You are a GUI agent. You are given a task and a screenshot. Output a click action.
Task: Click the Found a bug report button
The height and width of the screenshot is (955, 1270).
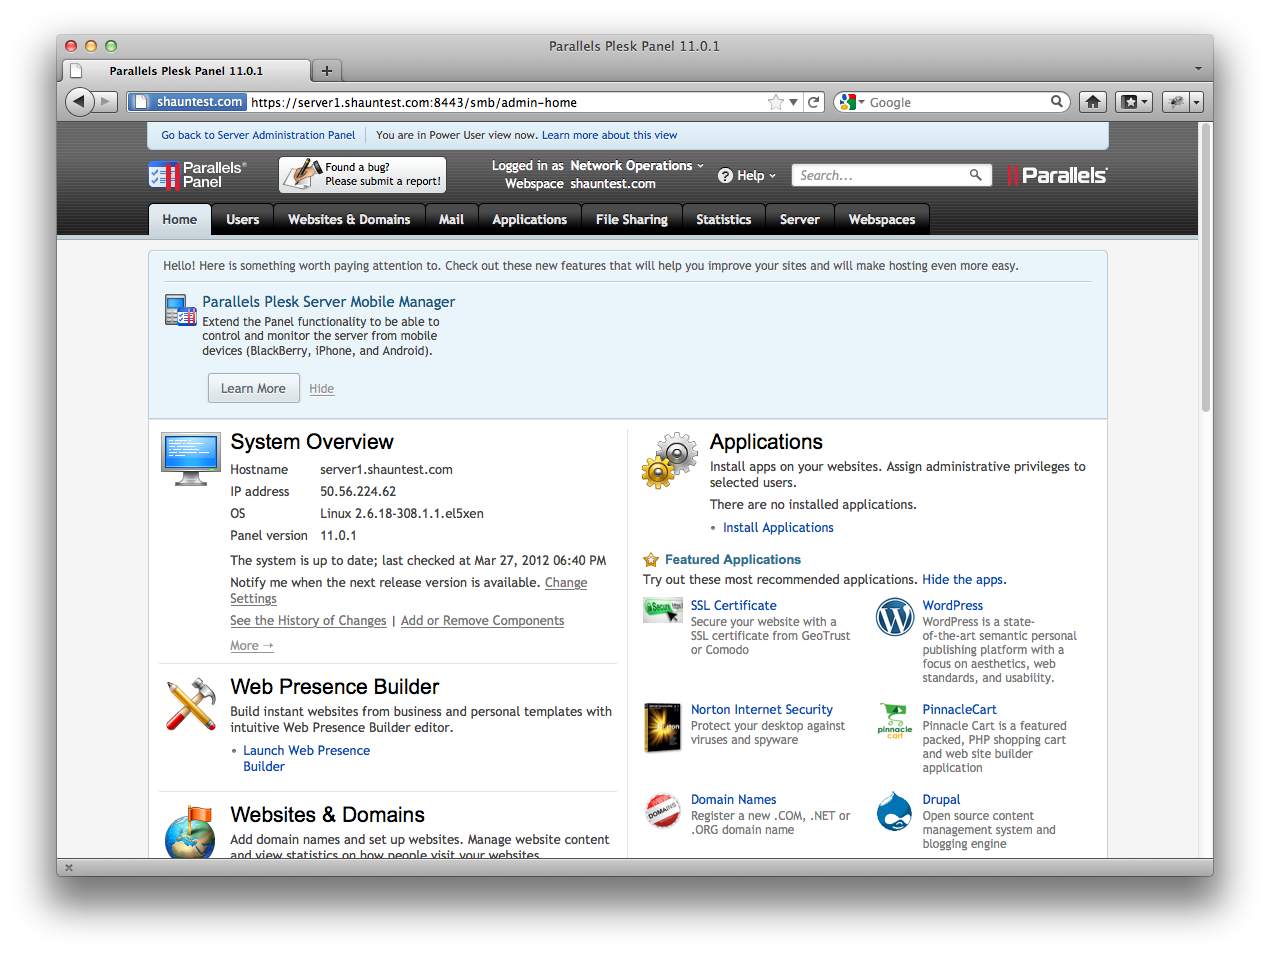click(362, 175)
